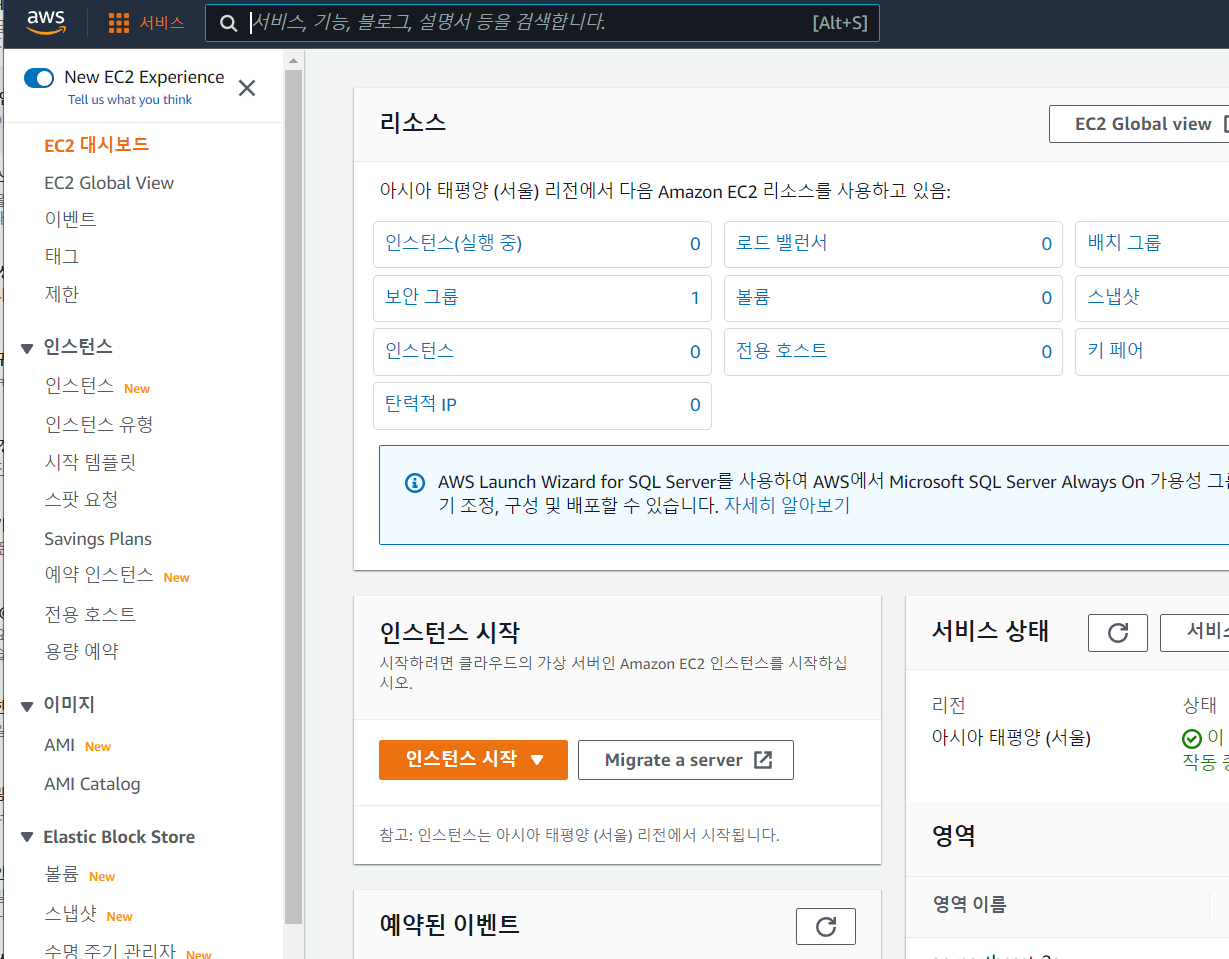Open 스팟 요청 in the sidebar
The height and width of the screenshot is (959, 1229).
tap(81, 499)
